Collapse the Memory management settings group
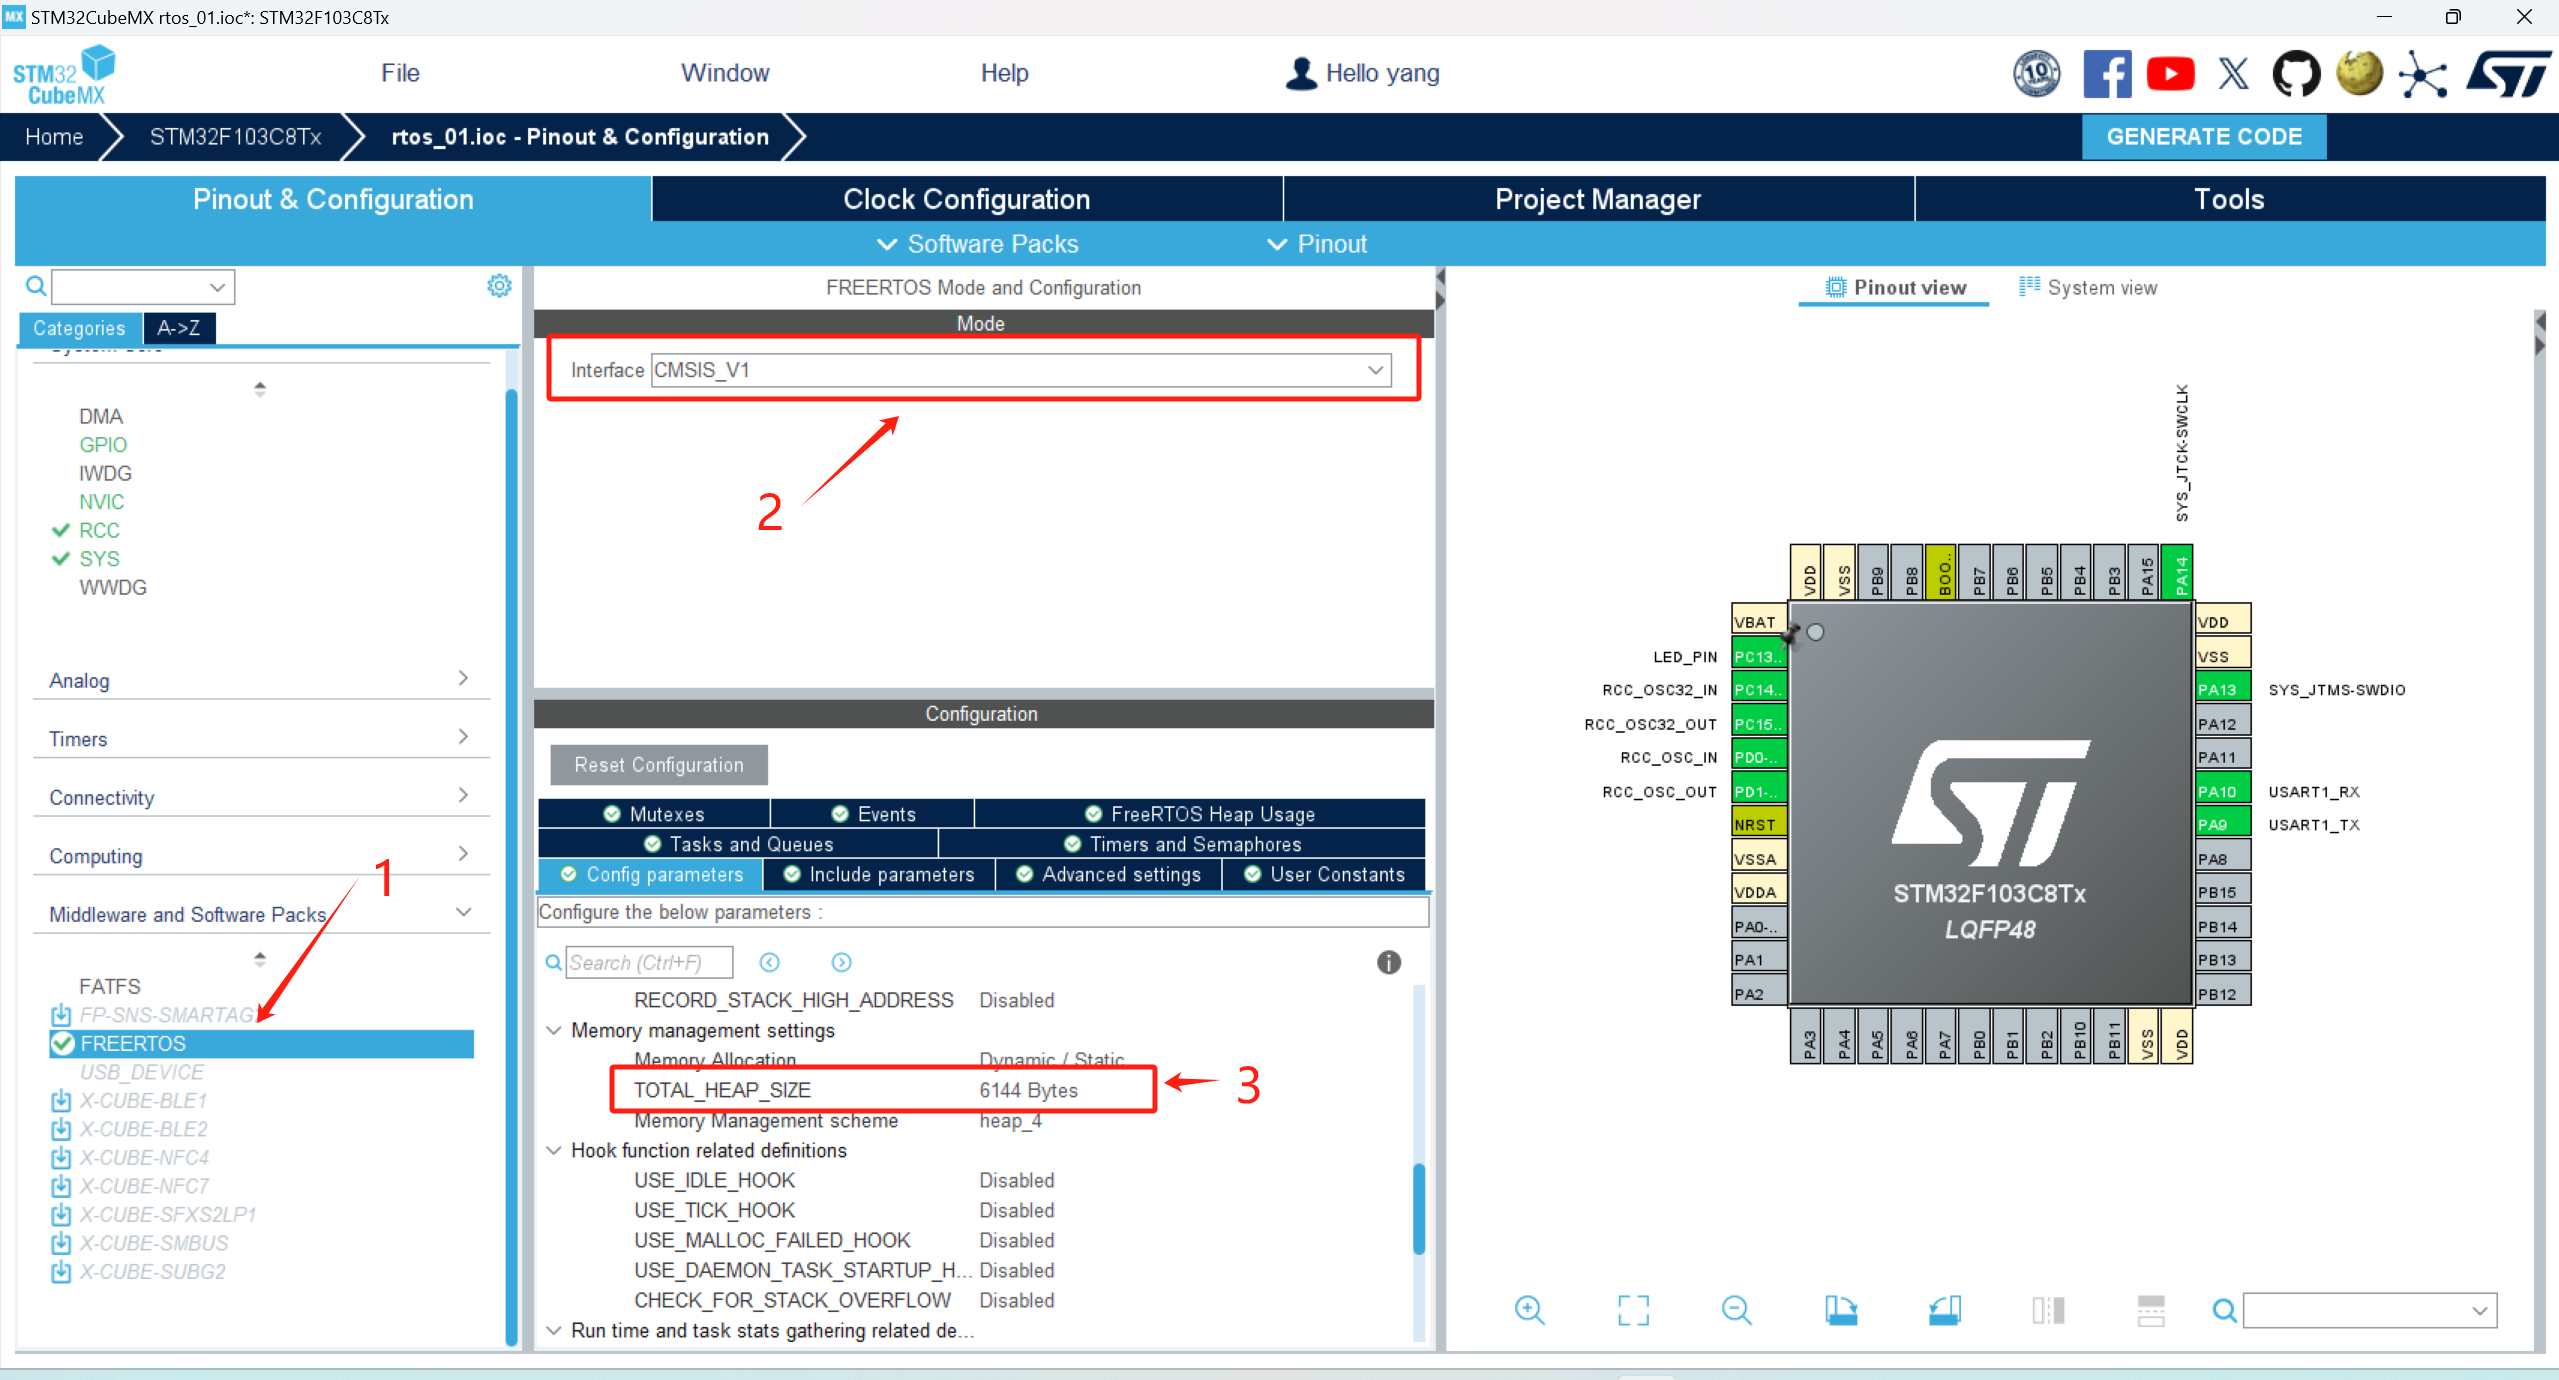 554,1030
